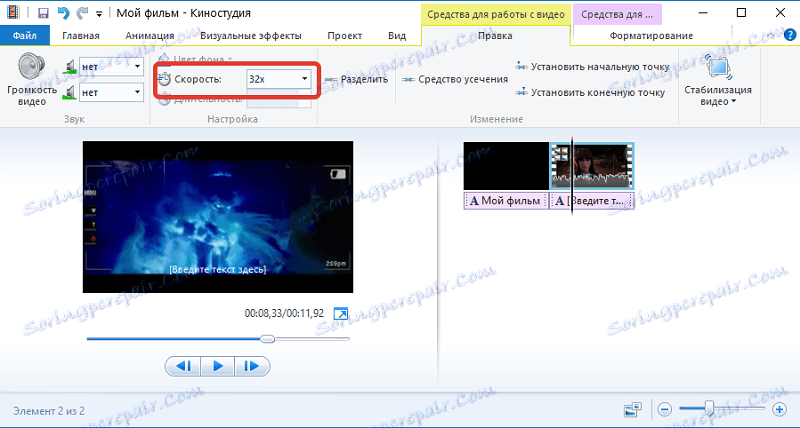The width and height of the screenshot is (800, 428).
Task: Play the video preview
Action: 218,366
